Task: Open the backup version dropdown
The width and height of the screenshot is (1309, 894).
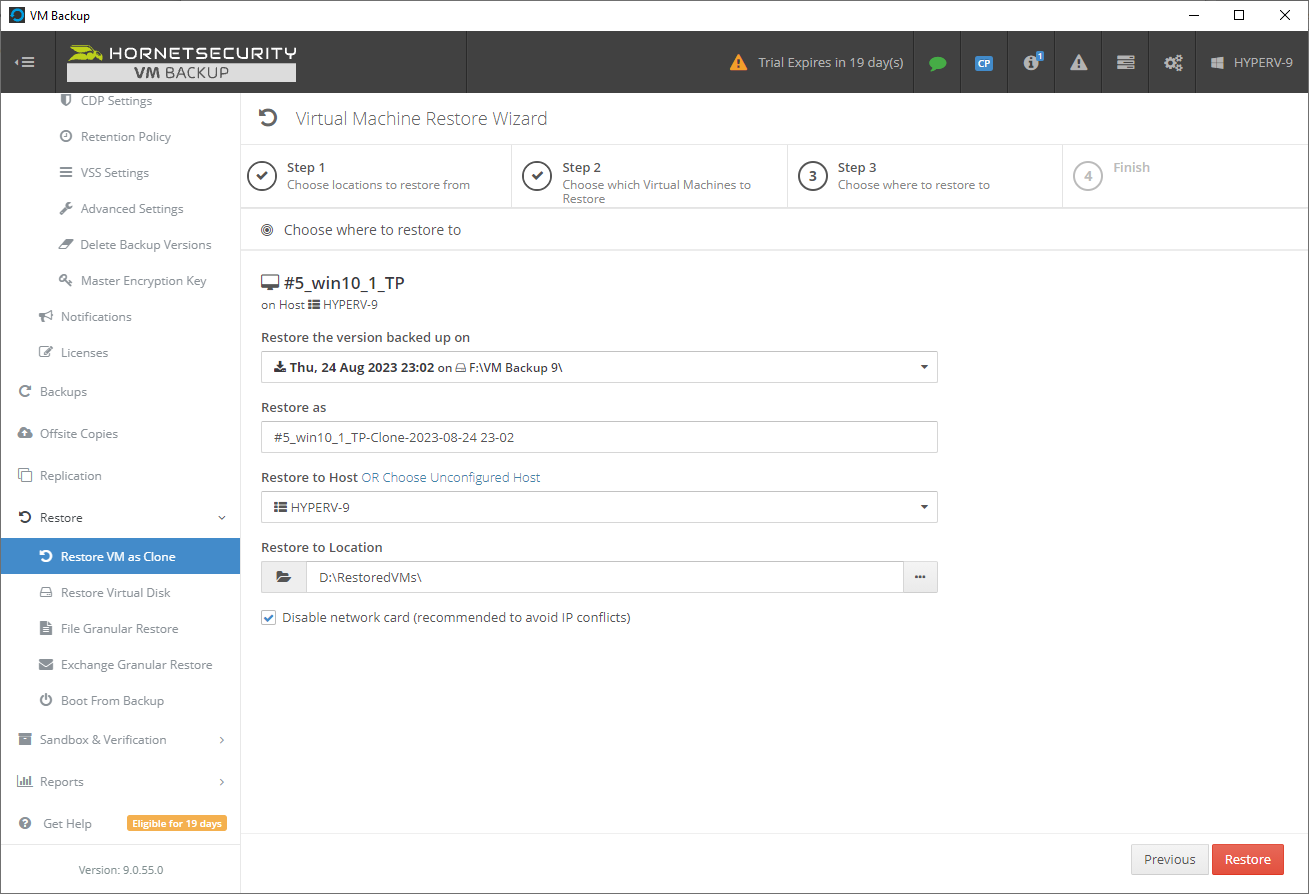Action: click(599, 367)
